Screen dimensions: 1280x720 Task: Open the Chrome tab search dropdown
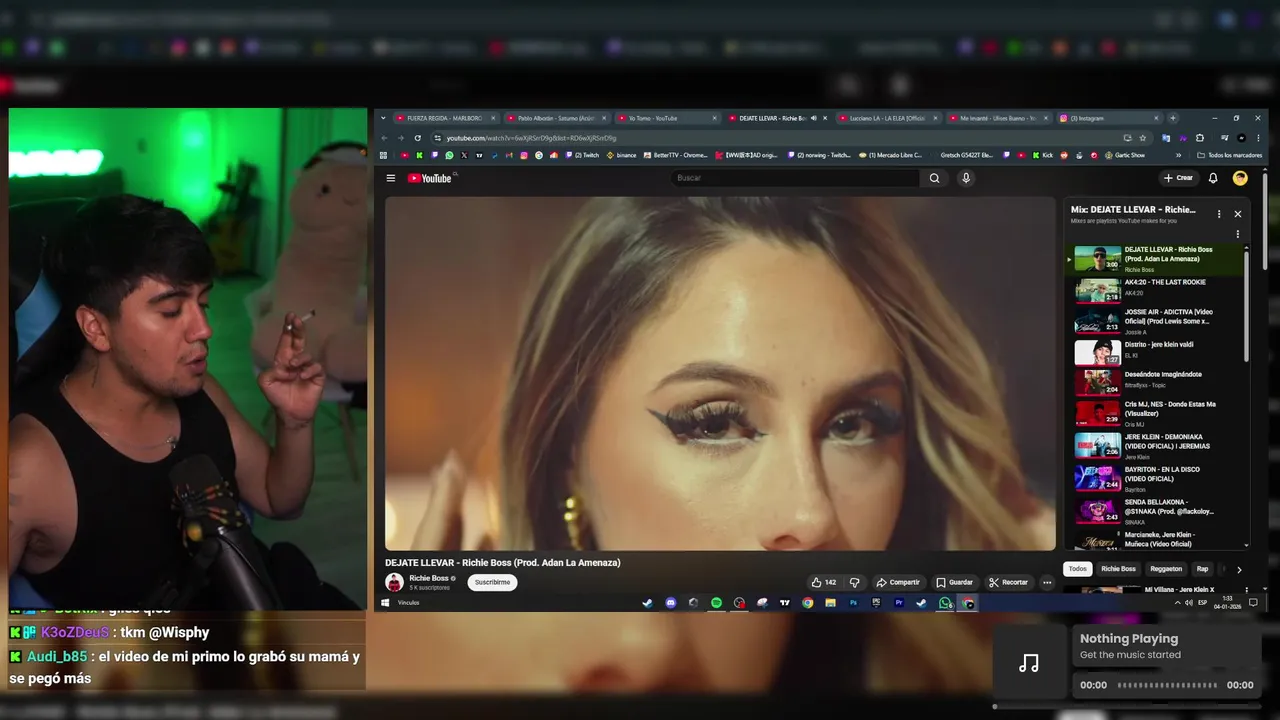[x=383, y=118]
